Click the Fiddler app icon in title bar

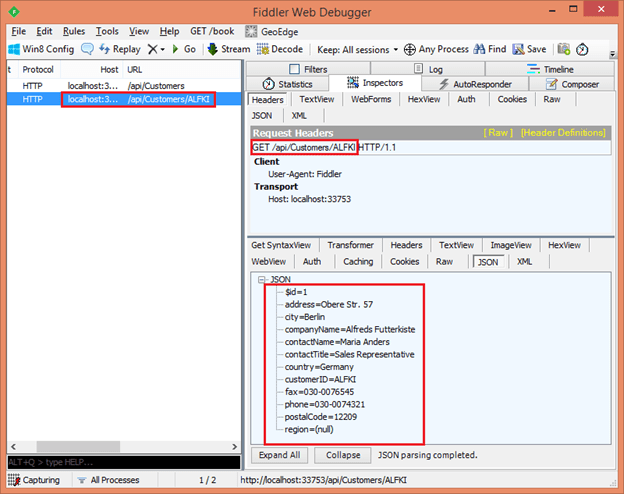pyautogui.click(x=14, y=12)
